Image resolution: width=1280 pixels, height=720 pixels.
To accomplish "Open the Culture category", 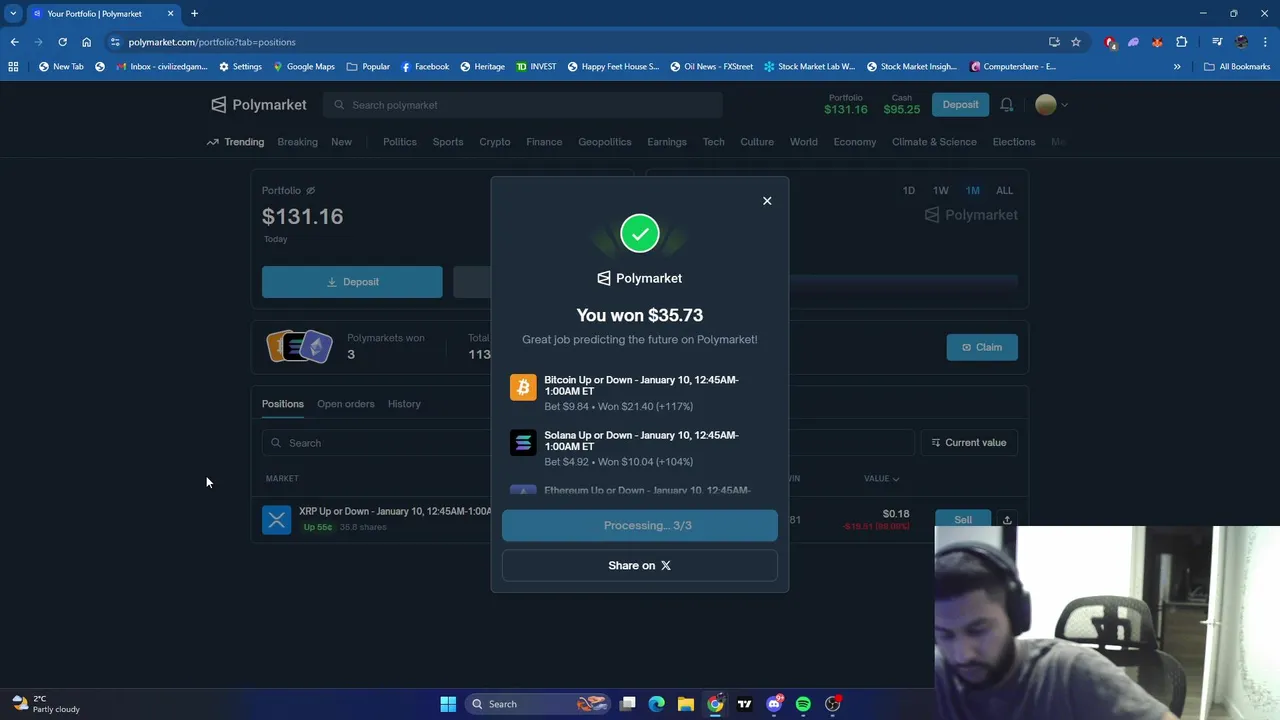I will pos(757,142).
